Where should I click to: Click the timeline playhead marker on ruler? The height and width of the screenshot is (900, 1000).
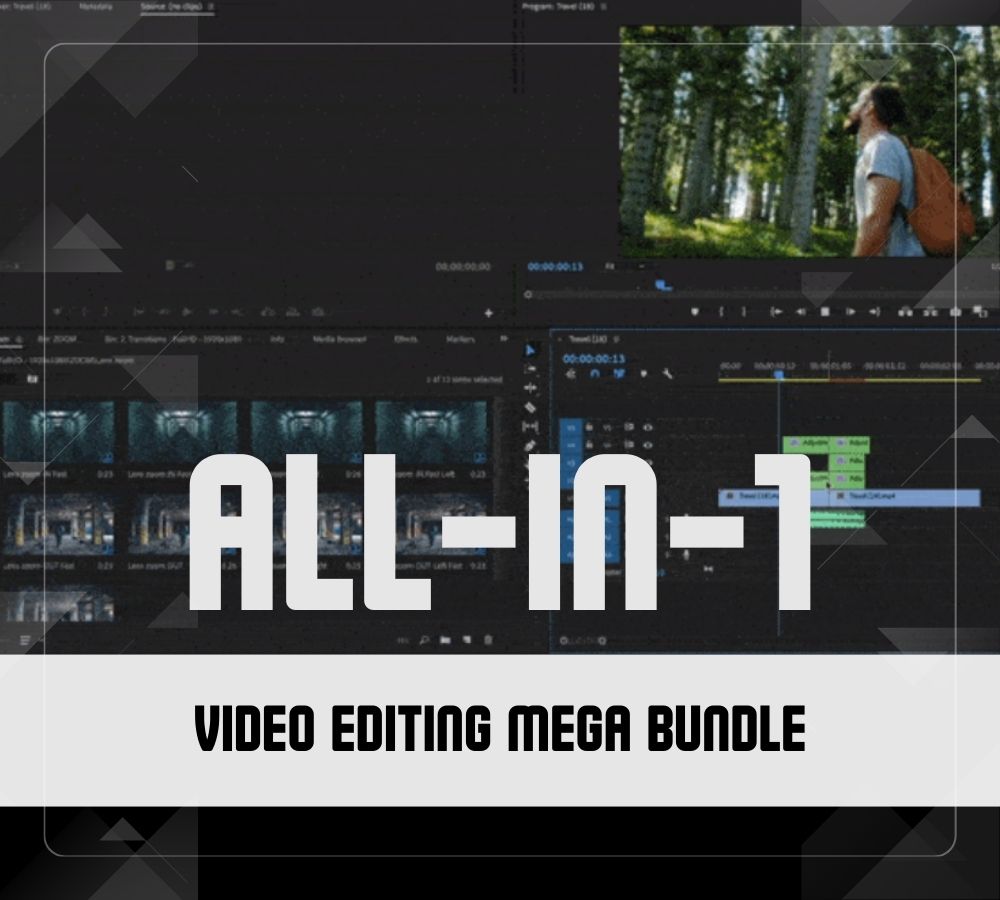click(x=779, y=375)
